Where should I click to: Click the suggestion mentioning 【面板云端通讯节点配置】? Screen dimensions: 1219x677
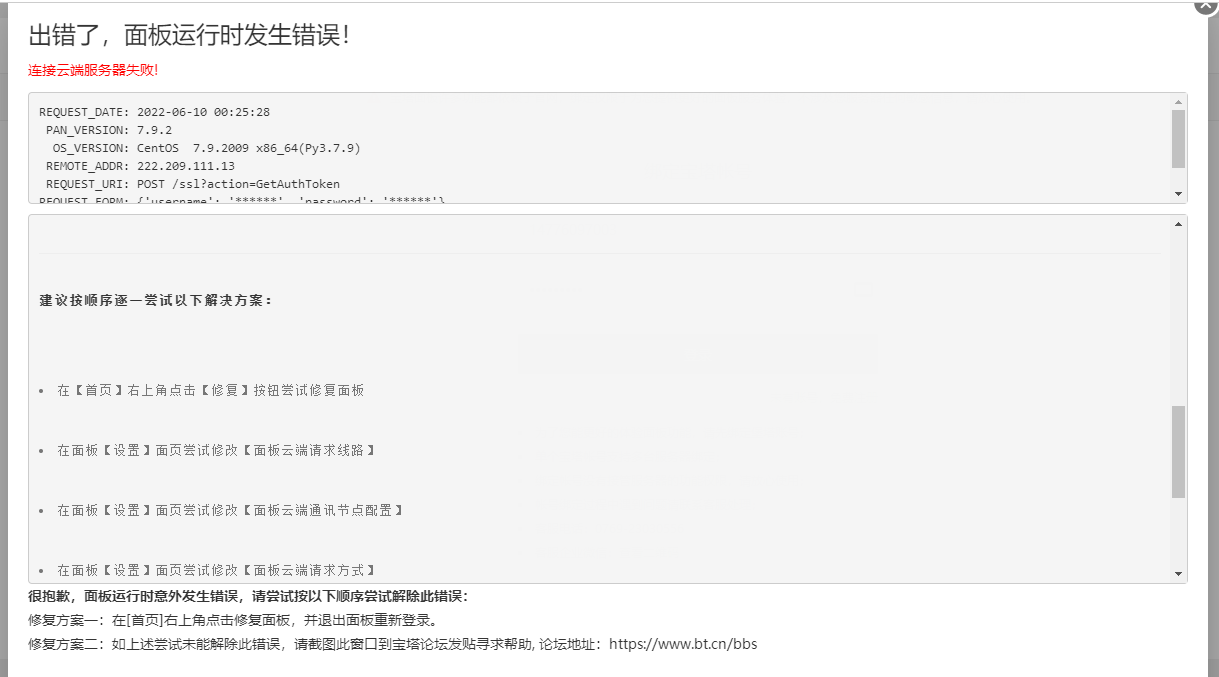[x=230, y=510]
